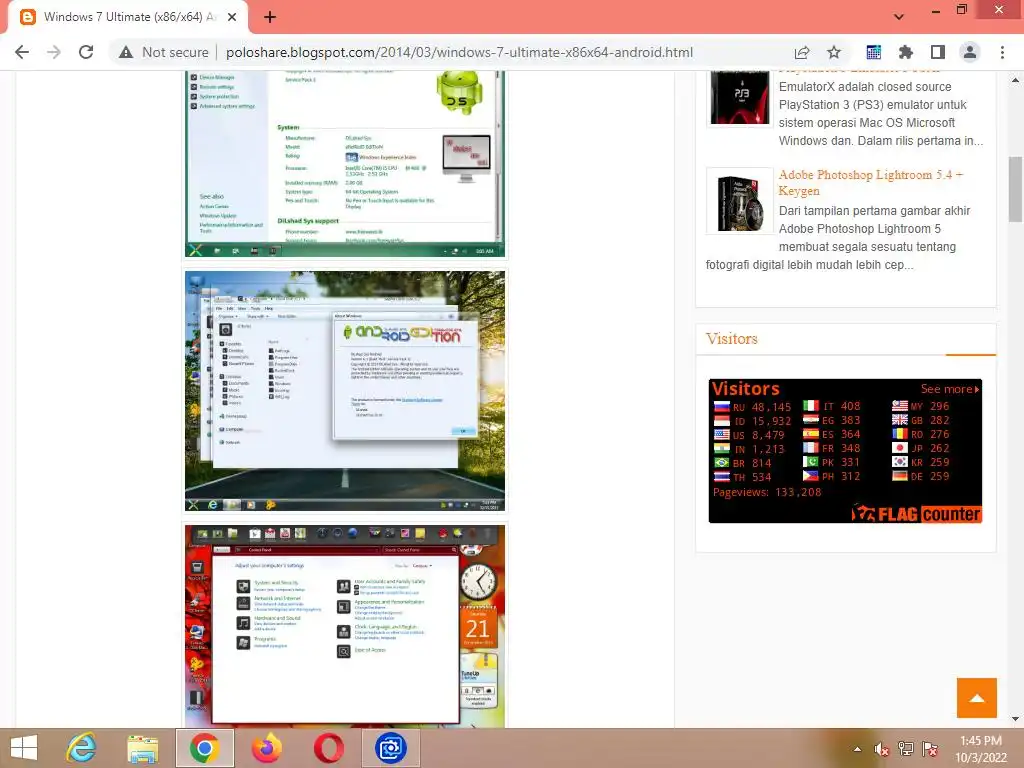Click the scrollbar up arrow
This screenshot has height=768, width=1024.
tap(1016, 80)
